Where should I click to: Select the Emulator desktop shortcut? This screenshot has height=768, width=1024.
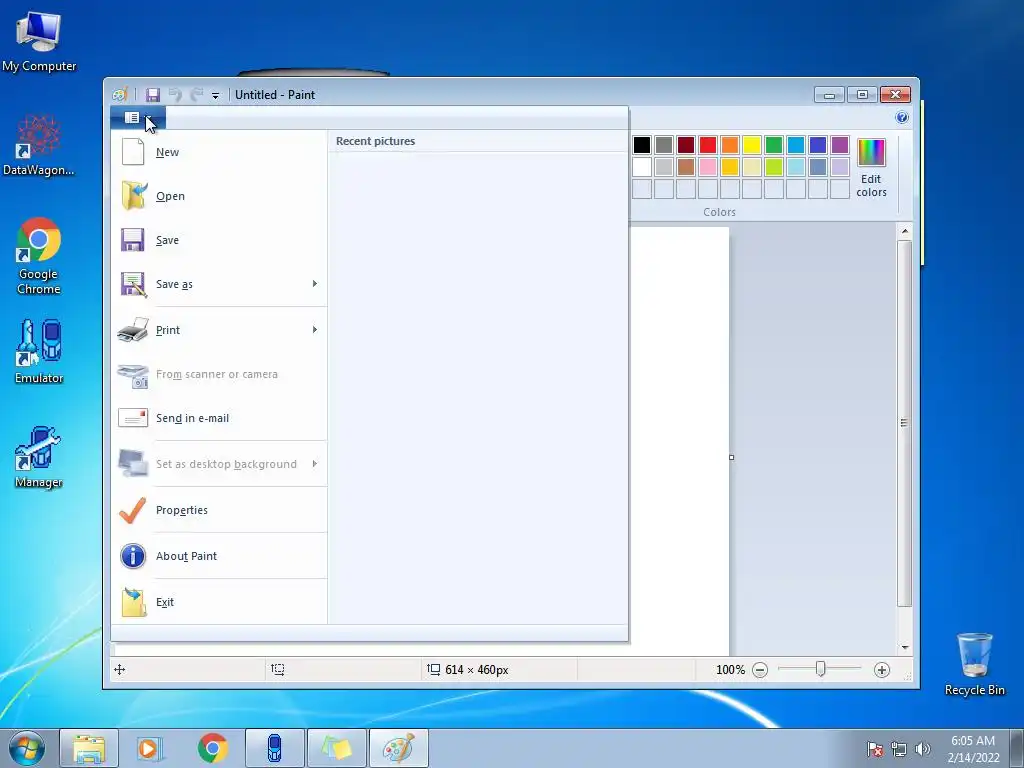39,351
